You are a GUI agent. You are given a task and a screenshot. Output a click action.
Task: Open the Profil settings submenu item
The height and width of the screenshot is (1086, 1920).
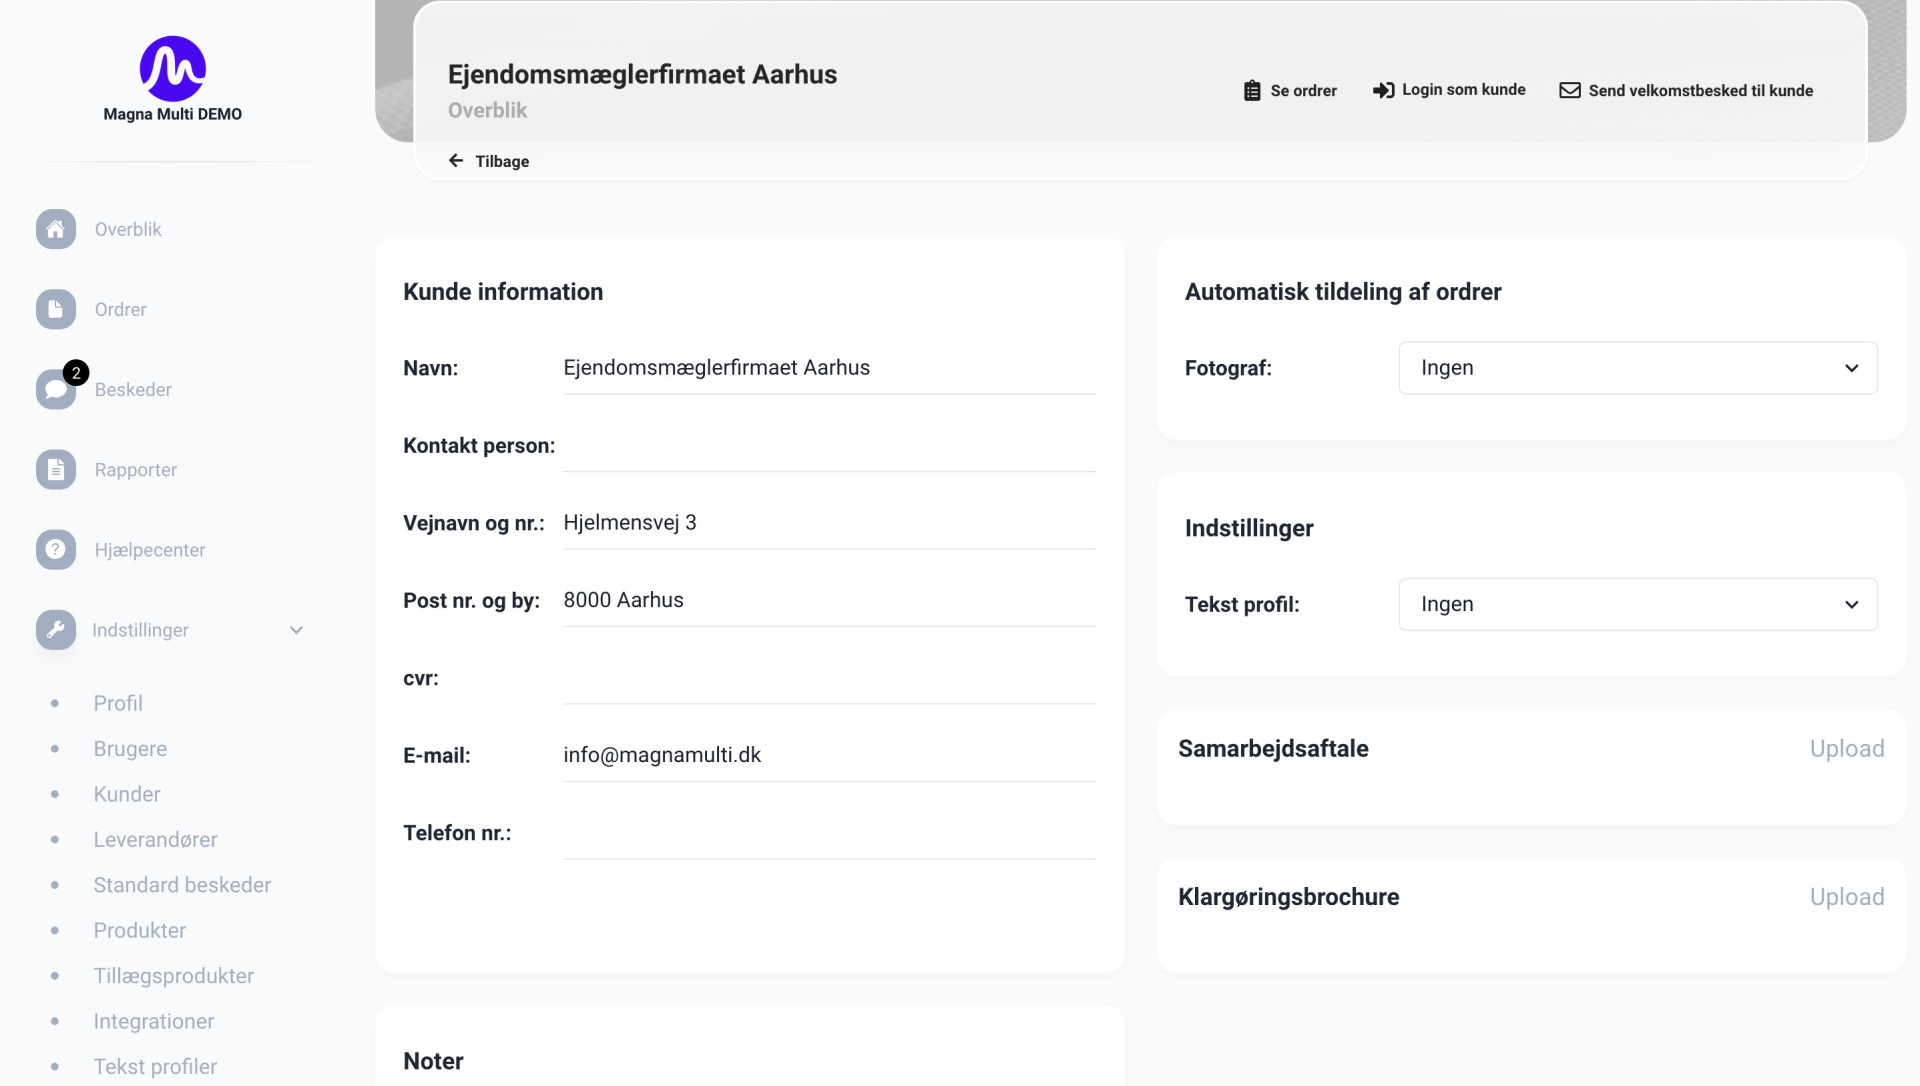point(118,703)
